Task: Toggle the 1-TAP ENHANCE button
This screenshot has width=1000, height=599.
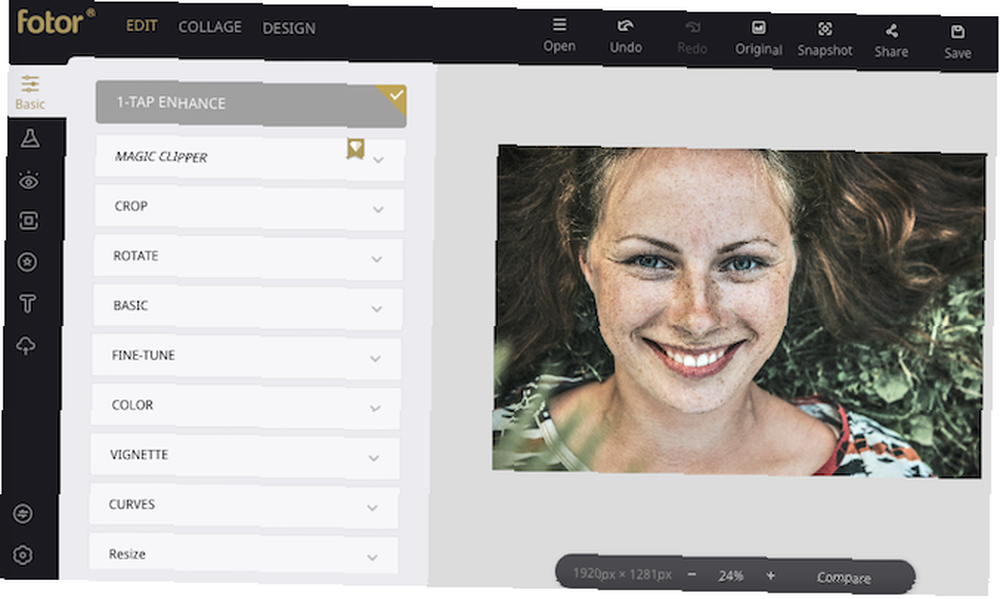Action: (x=251, y=103)
